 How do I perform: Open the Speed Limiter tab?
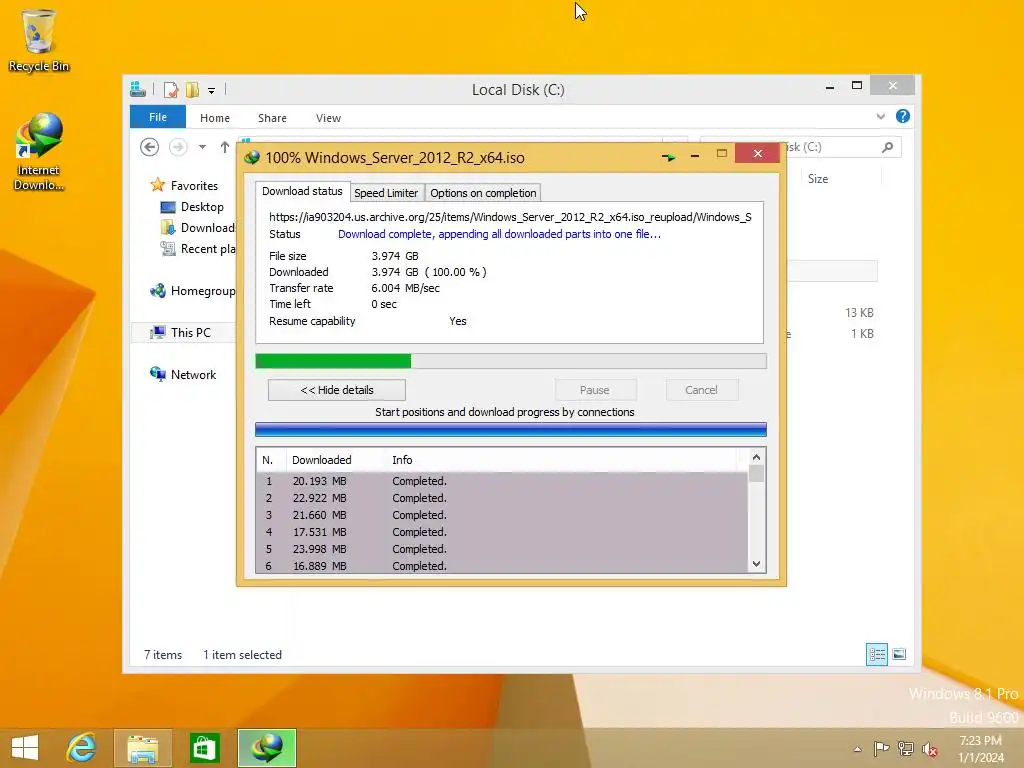(x=386, y=193)
